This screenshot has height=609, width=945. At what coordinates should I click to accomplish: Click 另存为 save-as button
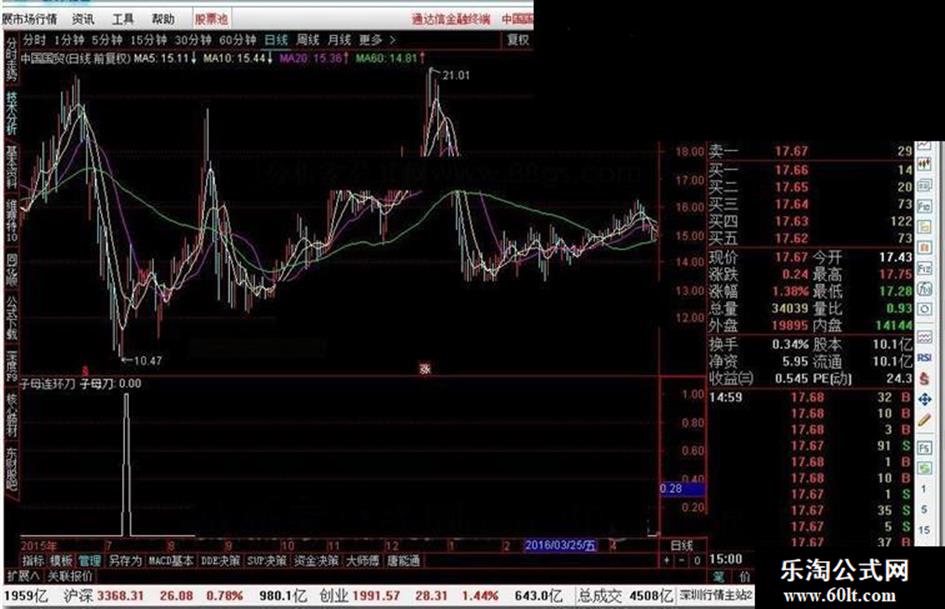coord(125,561)
